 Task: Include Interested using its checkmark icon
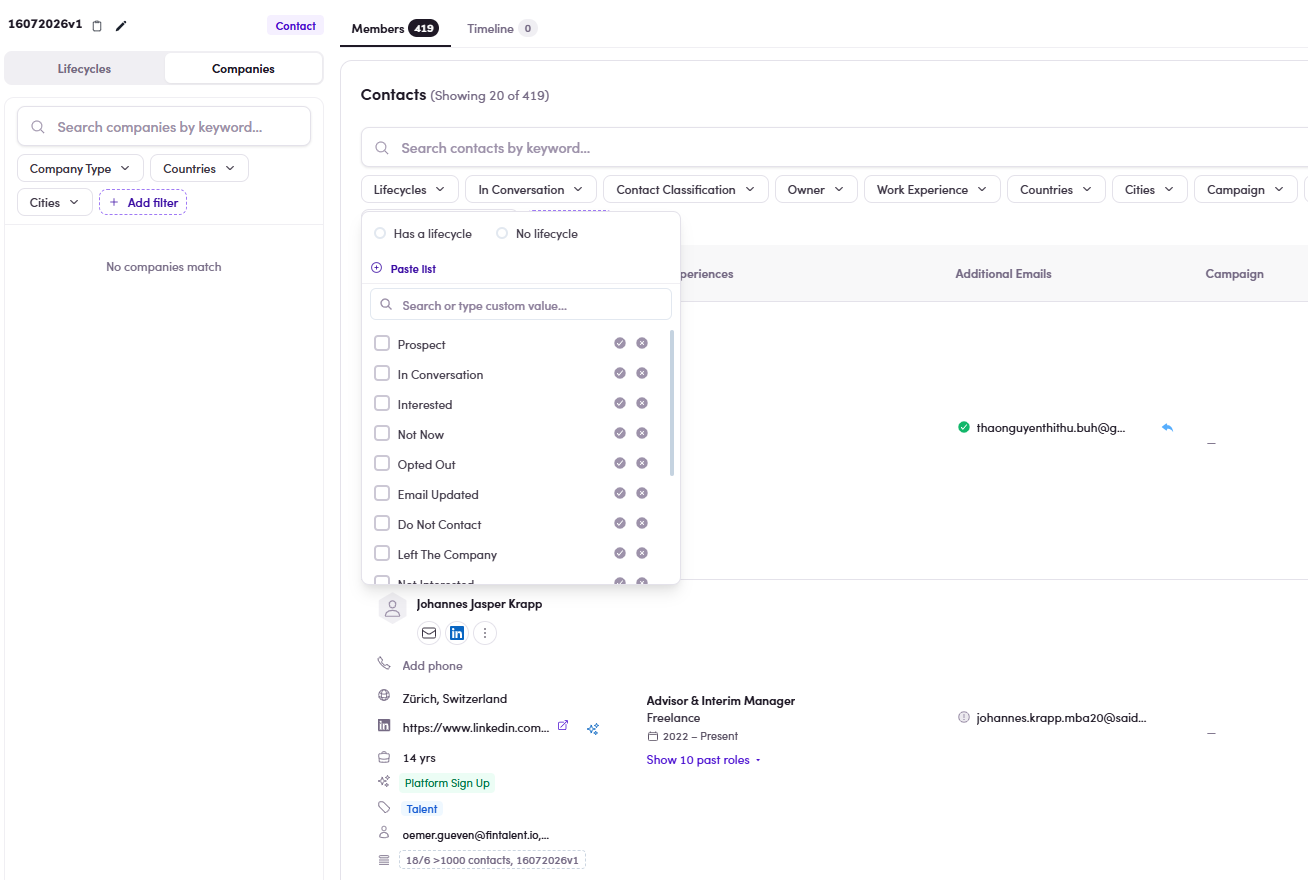(620, 403)
